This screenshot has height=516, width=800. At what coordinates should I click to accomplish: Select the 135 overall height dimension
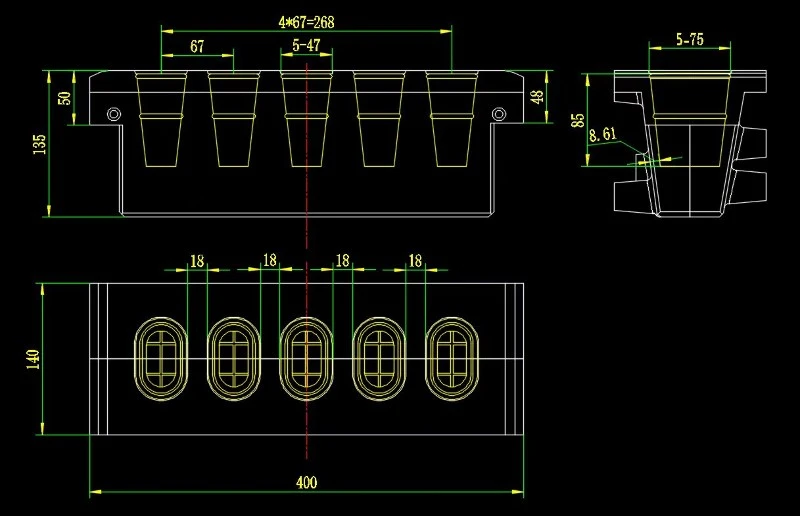click(39, 144)
